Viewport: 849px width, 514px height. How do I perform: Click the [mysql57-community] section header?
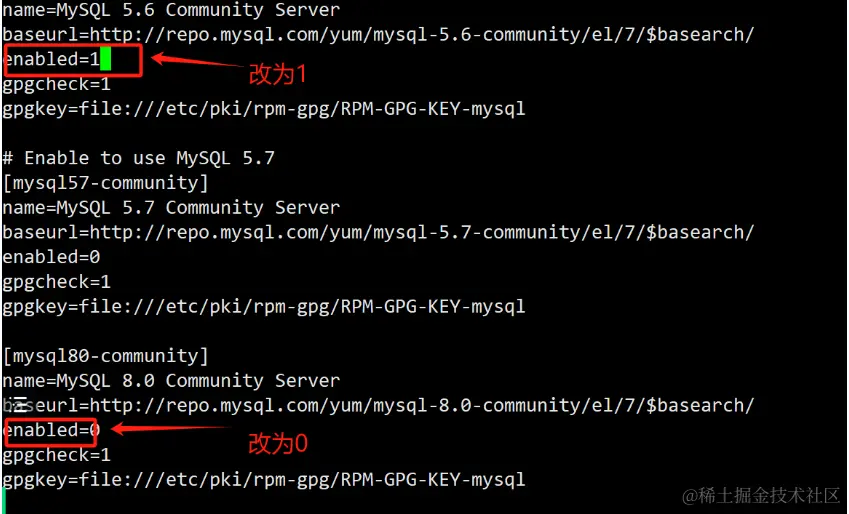106,183
